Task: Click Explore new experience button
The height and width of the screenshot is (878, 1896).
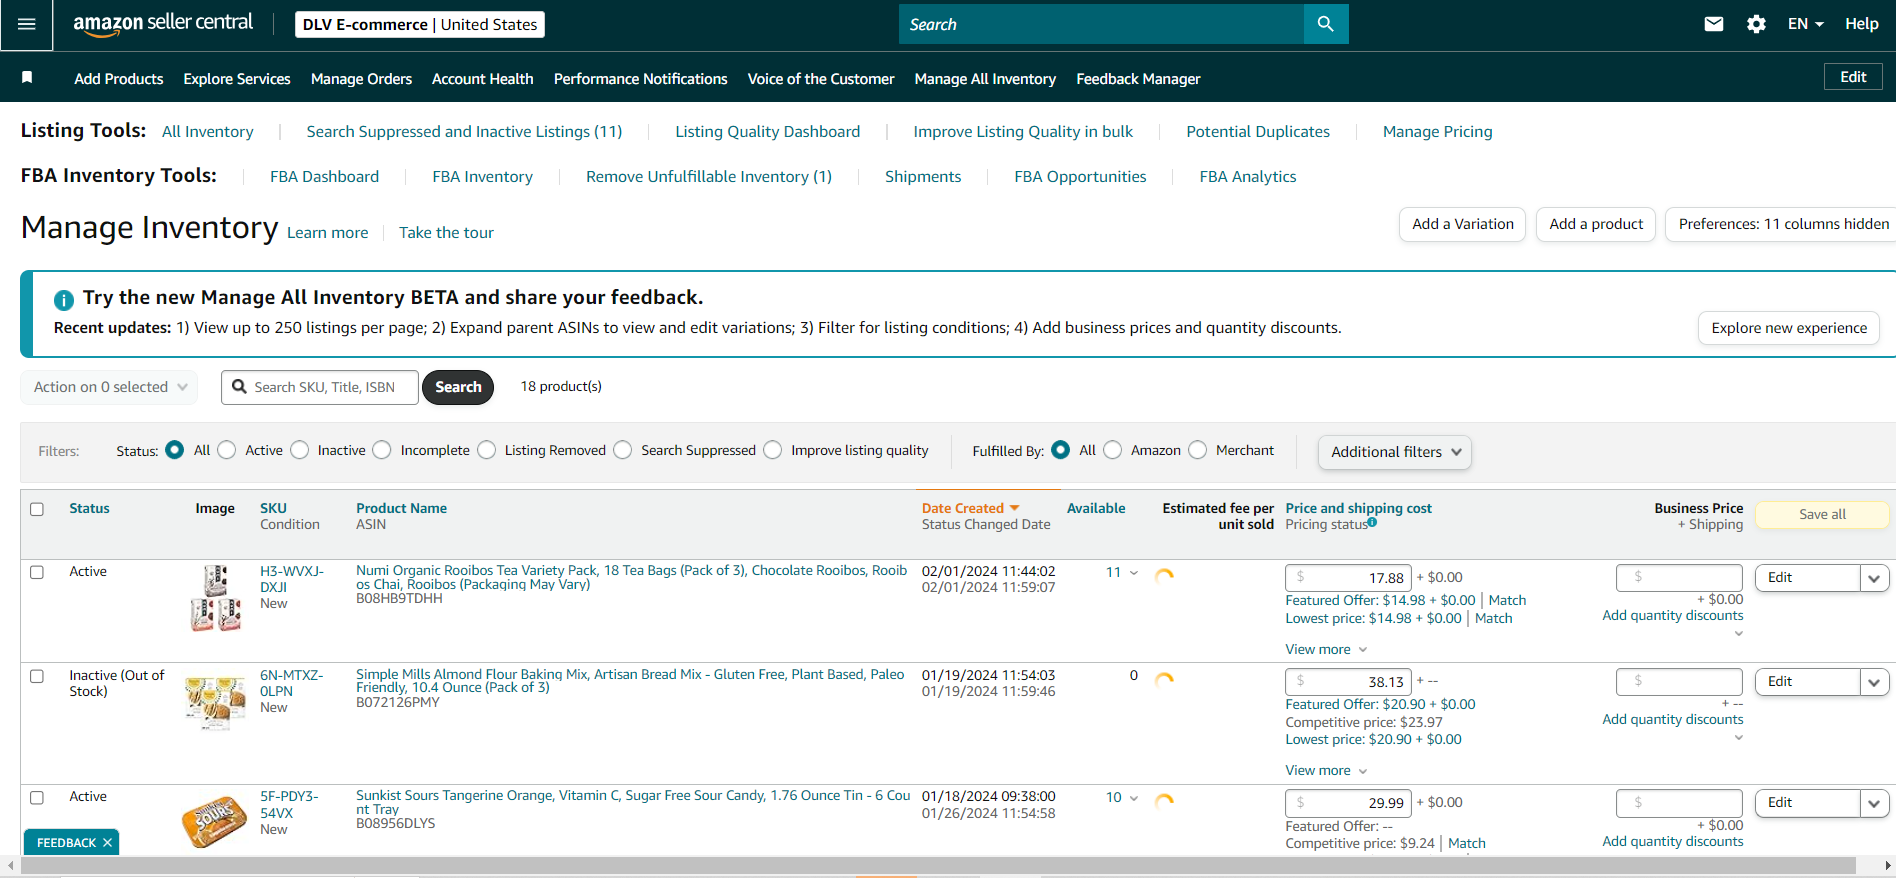Action: pos(1789,328)
